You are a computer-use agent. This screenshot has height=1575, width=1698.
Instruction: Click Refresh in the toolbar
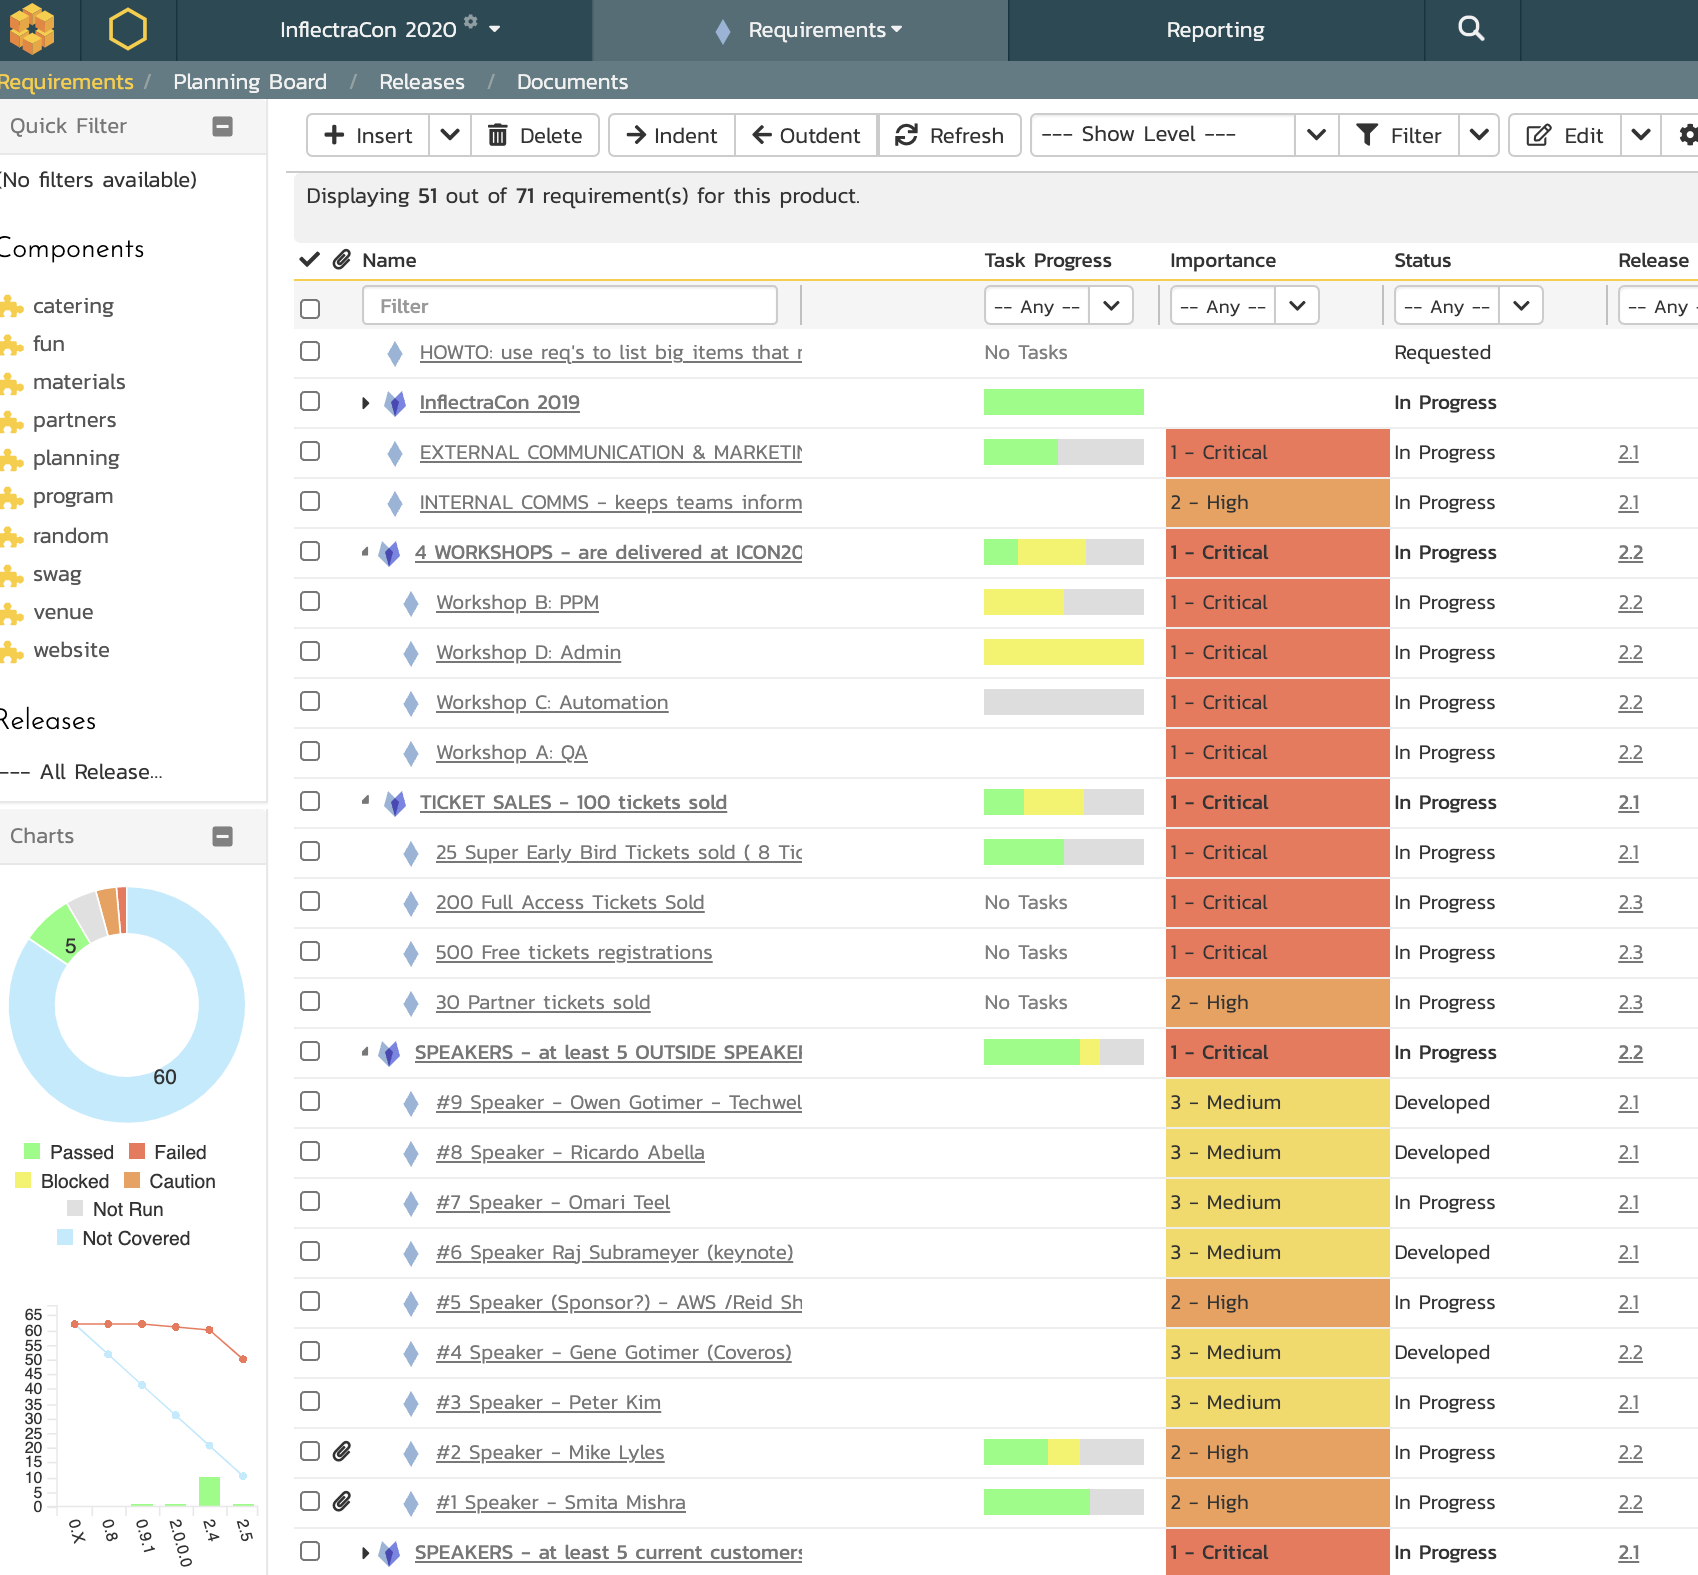(949, 135)
